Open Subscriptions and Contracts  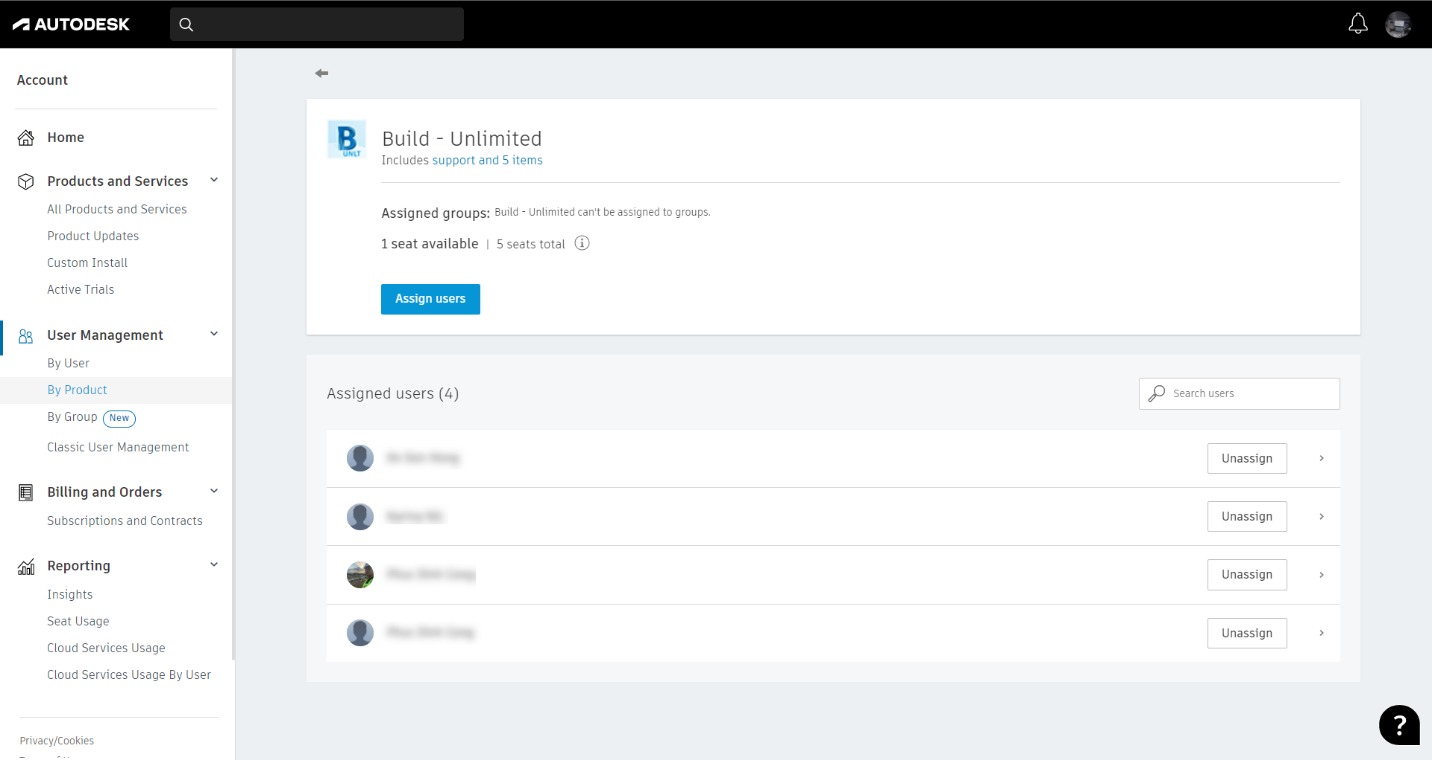point(125,521)
